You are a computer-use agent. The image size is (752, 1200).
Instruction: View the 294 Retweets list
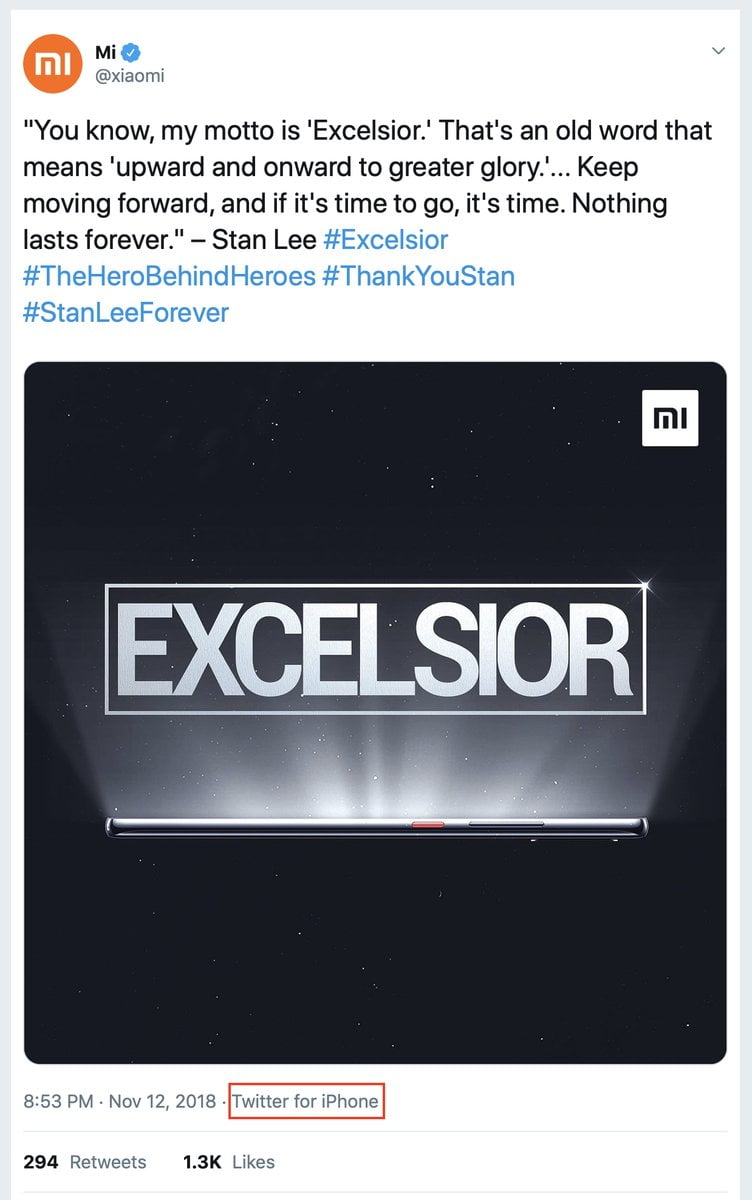85,1162
